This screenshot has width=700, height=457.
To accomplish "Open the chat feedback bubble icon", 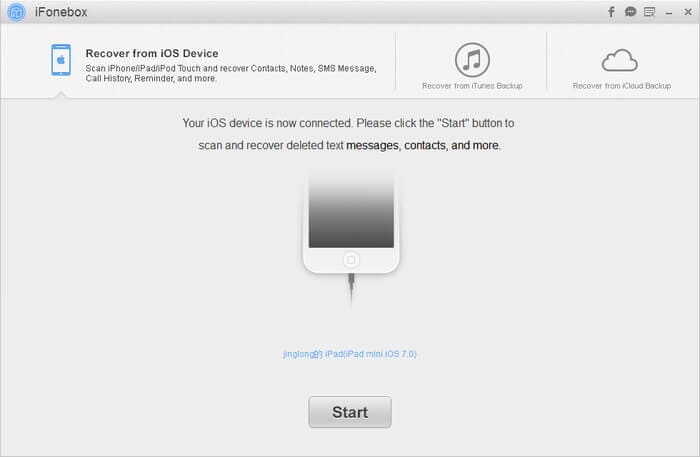I will coord(630,12).
